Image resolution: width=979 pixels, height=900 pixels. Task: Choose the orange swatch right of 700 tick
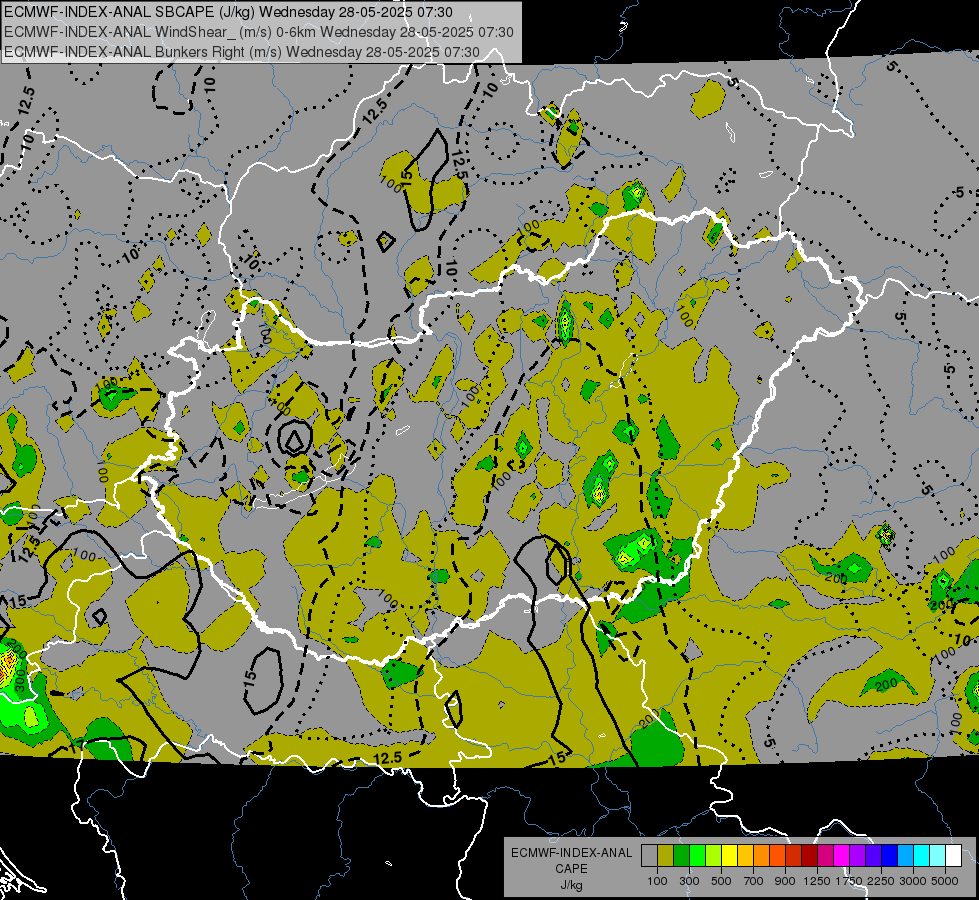coord(761,856)
